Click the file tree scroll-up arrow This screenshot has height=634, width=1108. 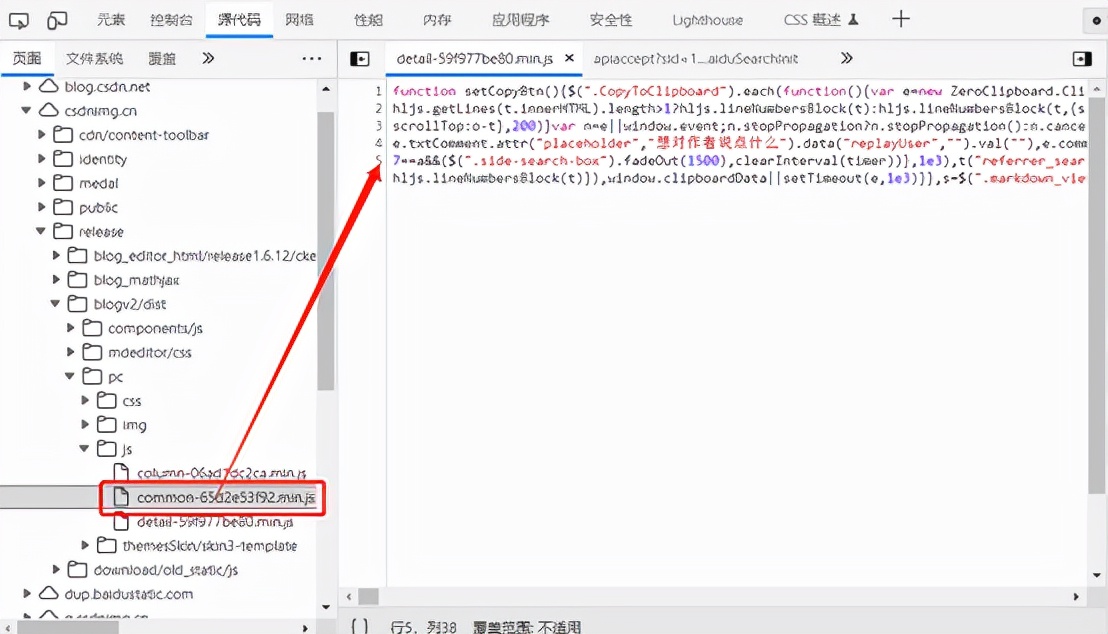pyautogui.click(x=325, y=89)
